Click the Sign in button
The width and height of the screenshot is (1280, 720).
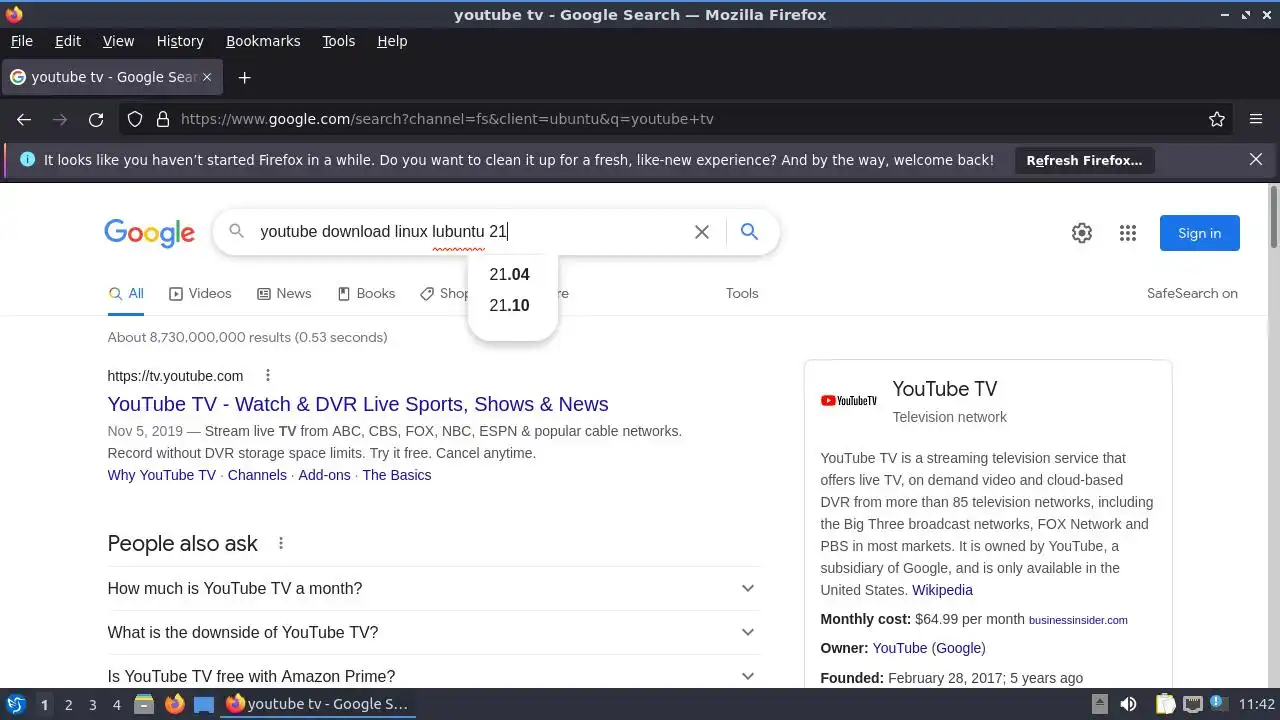[1199, 233]
